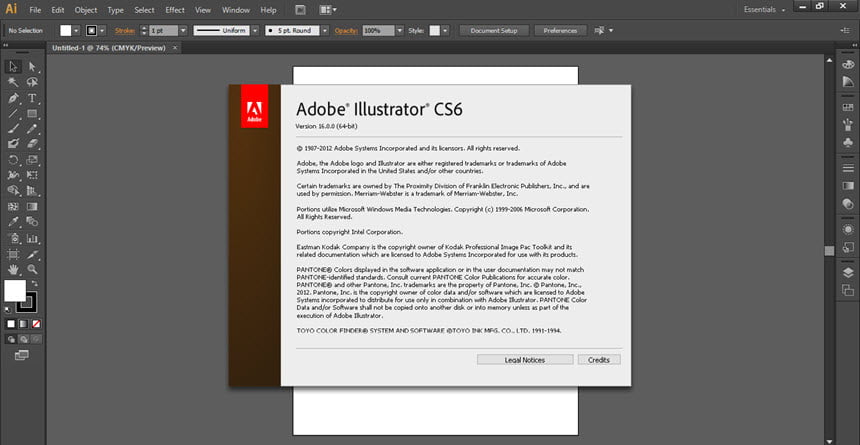Click the Fill color box in Tools panel
This screenshot has width=860, height=445.
[x=15, y=291]
